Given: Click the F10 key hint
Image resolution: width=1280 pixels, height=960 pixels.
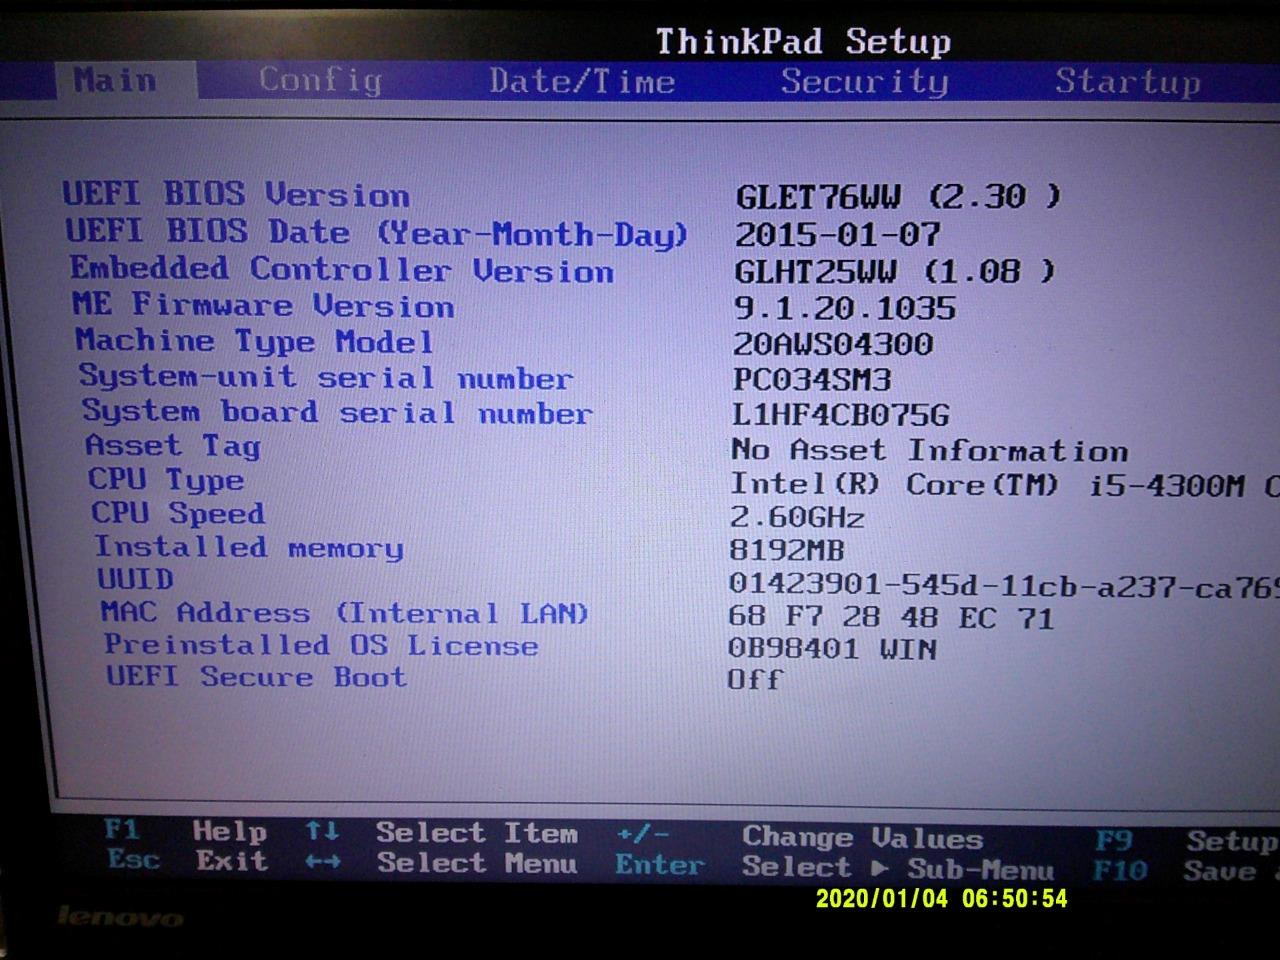Looking at the screenshot, I should click(x=1120, y=870).
